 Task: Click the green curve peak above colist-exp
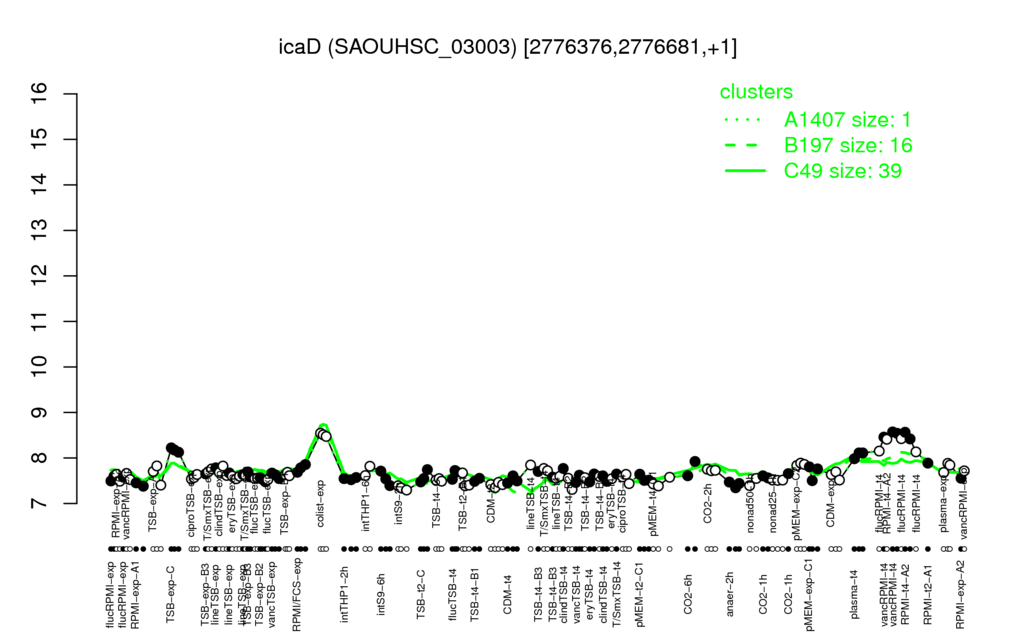tap(323, 425)
